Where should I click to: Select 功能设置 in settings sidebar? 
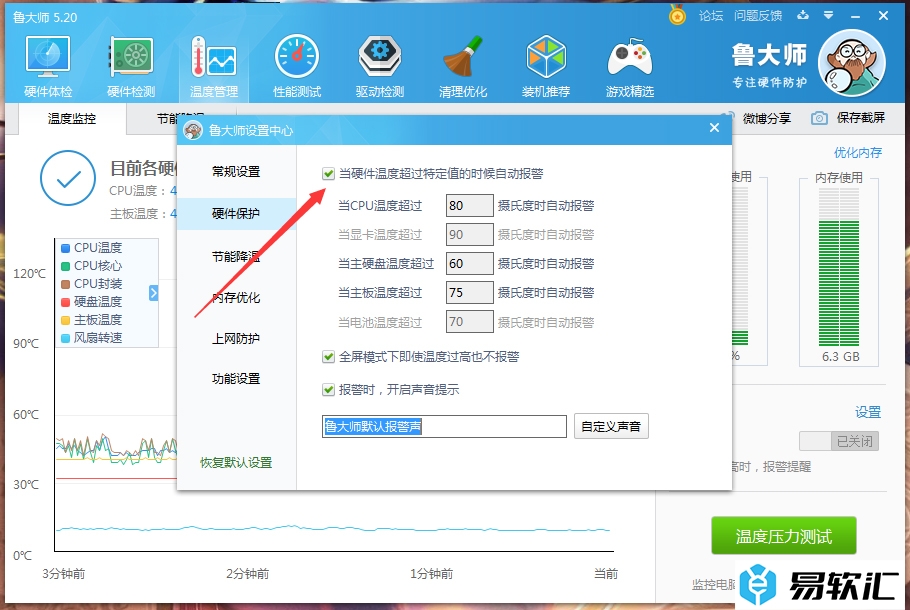click(236, 379)
